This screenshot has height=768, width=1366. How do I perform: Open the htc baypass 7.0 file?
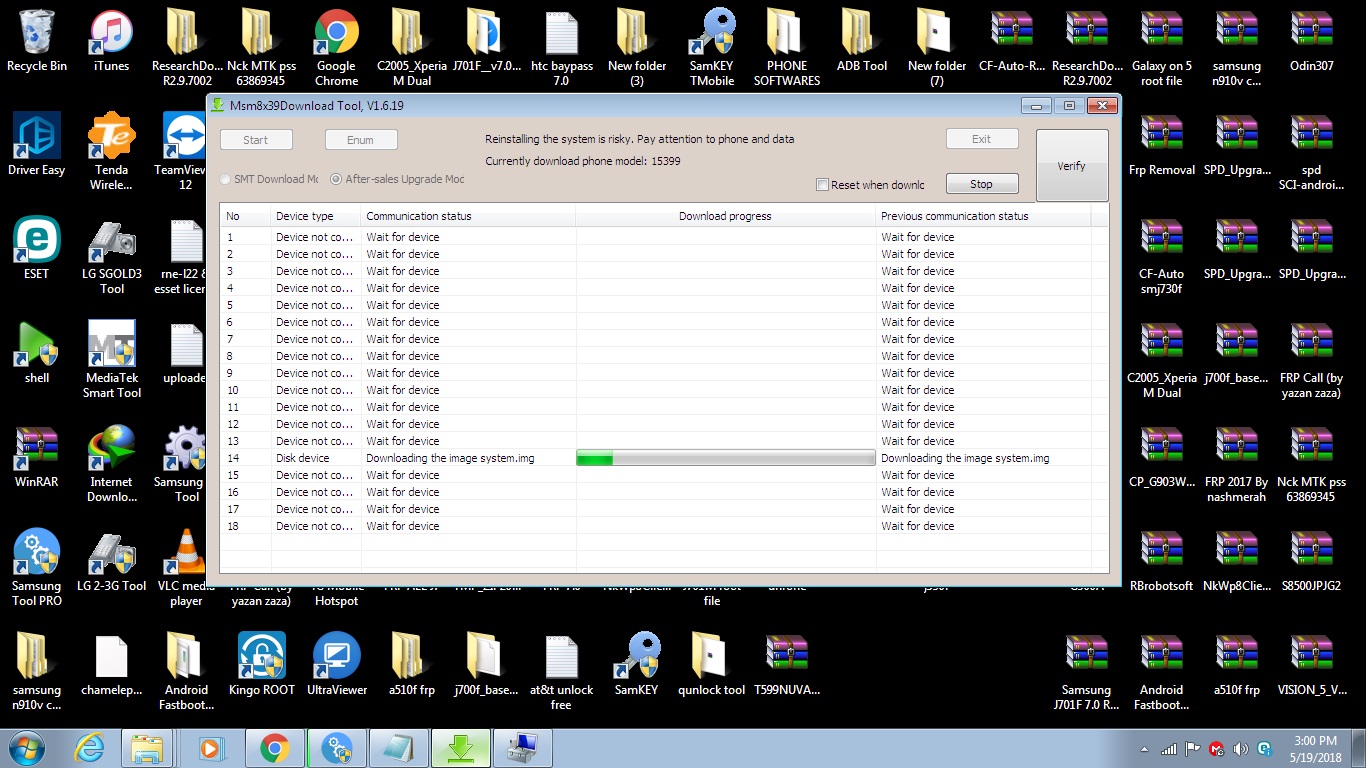pyautogui.click(x=562, y=48)
